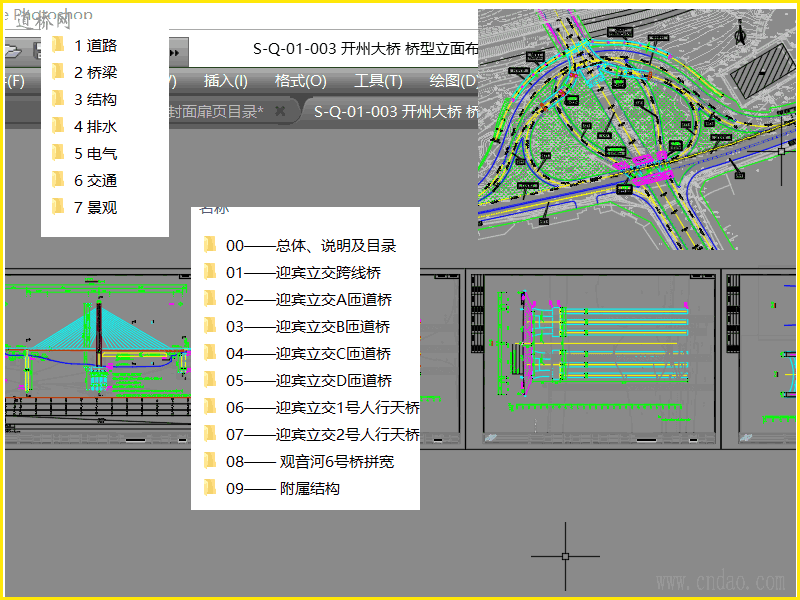Click the folder icon beside 1 道路

coord(58,45)
